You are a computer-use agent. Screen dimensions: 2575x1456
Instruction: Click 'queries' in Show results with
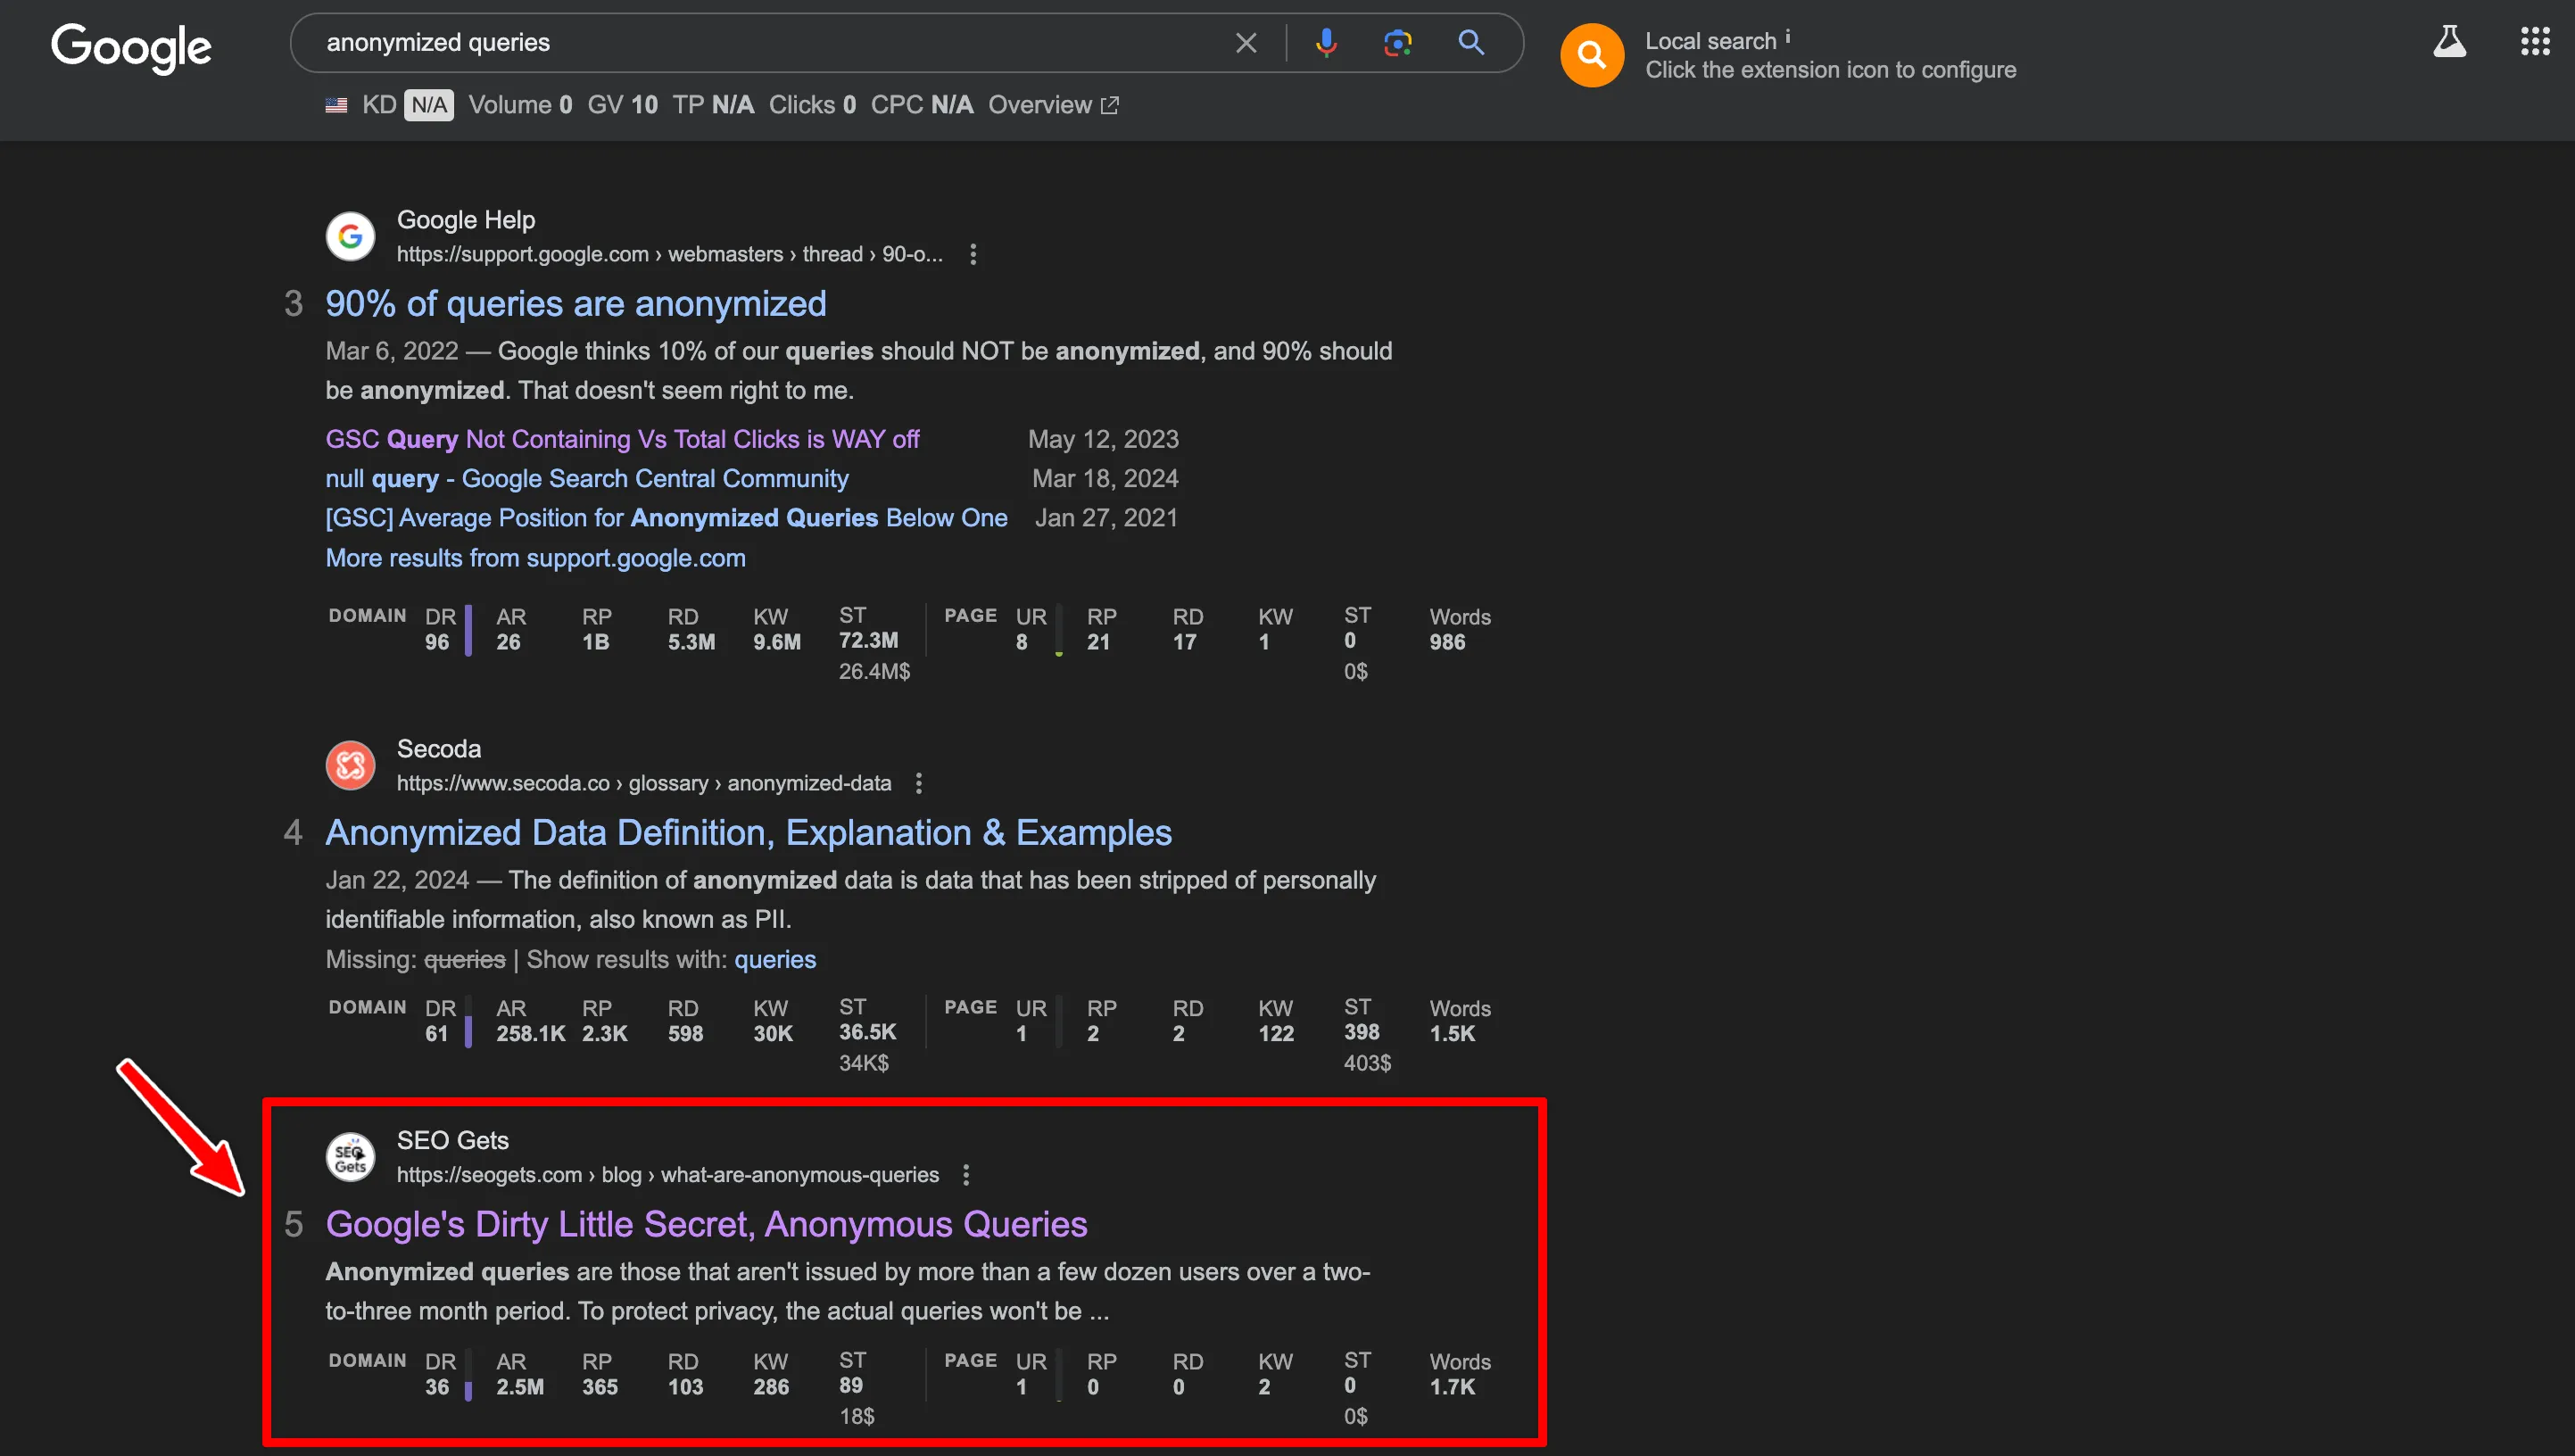(x=775, y=960)
